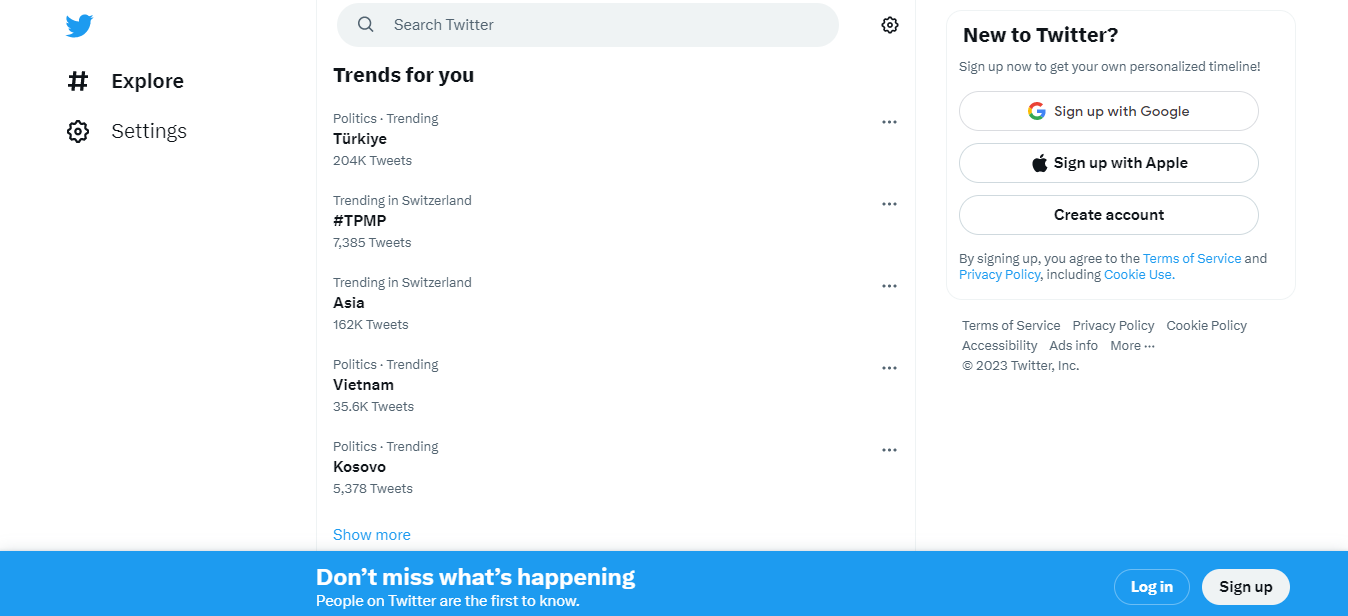This screenshot has height=616, width=1348.
Task: Open more options for Vietnam trend
Action: click(x=889, y=368)
